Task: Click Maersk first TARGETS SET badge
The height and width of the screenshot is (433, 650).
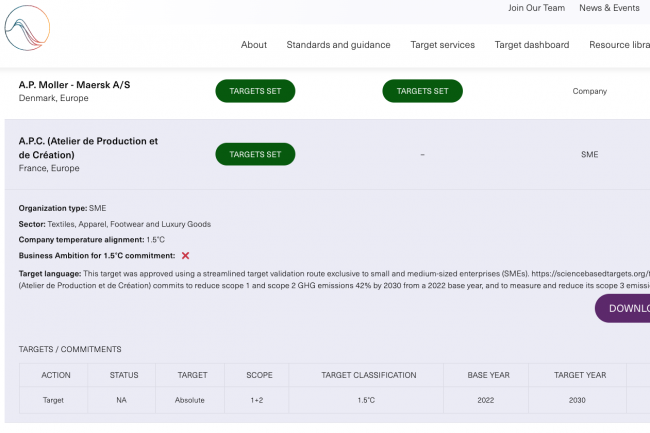Action: click(255, 91)
